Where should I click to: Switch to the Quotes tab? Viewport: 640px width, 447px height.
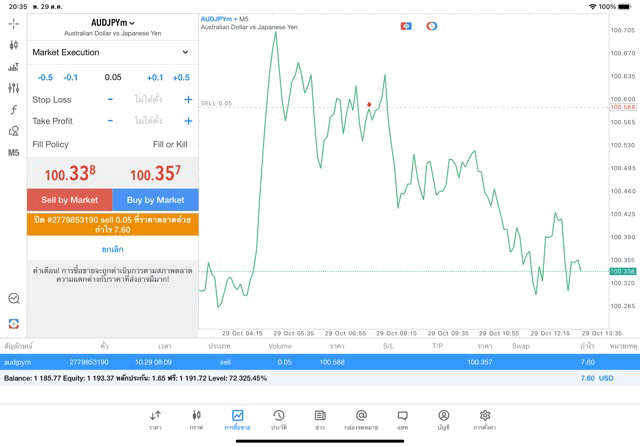click(x=155, y=419)
